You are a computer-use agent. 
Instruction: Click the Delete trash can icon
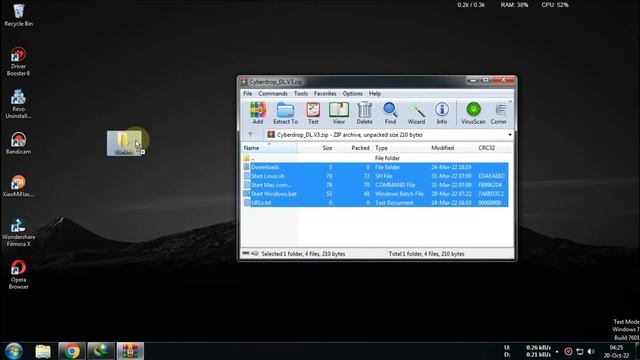tap(364, 113)
